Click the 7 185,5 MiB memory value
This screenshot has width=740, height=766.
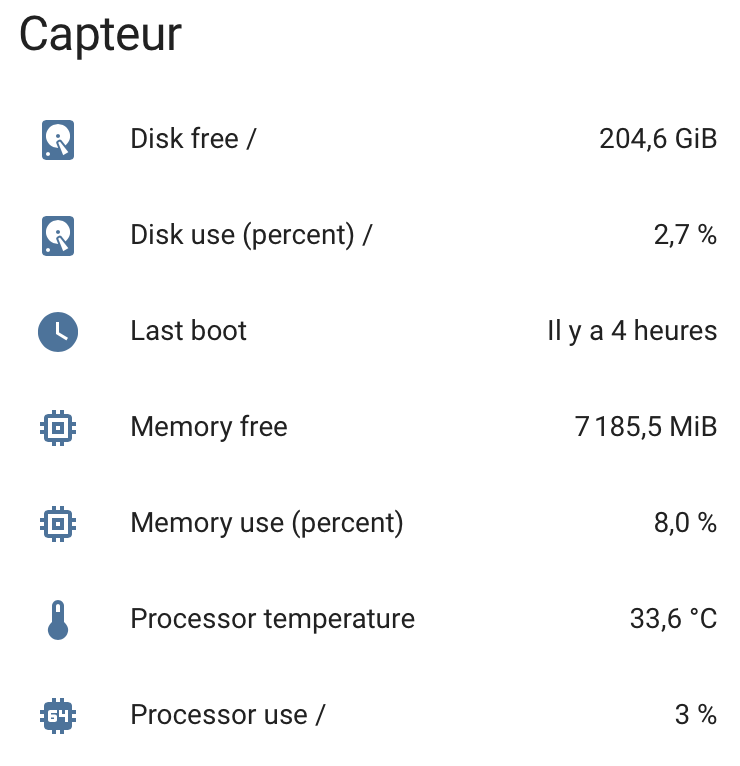point(646,427)
